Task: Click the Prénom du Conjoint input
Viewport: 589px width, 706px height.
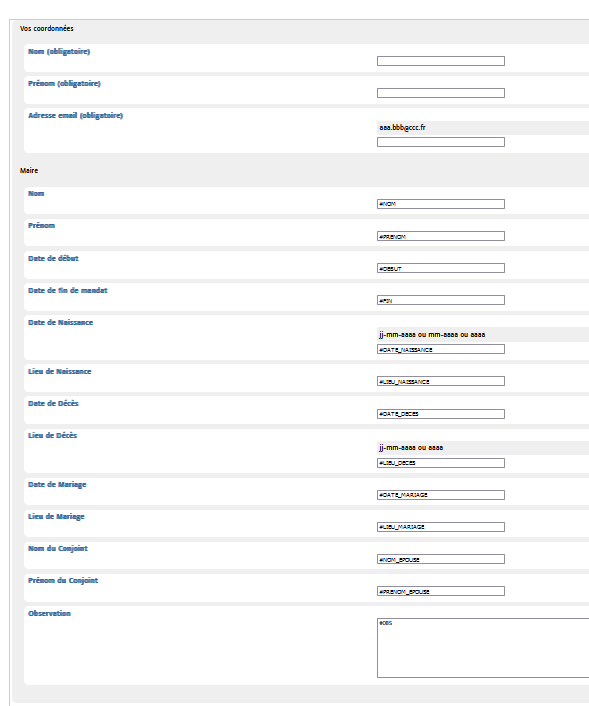Action: pos(441,591)
